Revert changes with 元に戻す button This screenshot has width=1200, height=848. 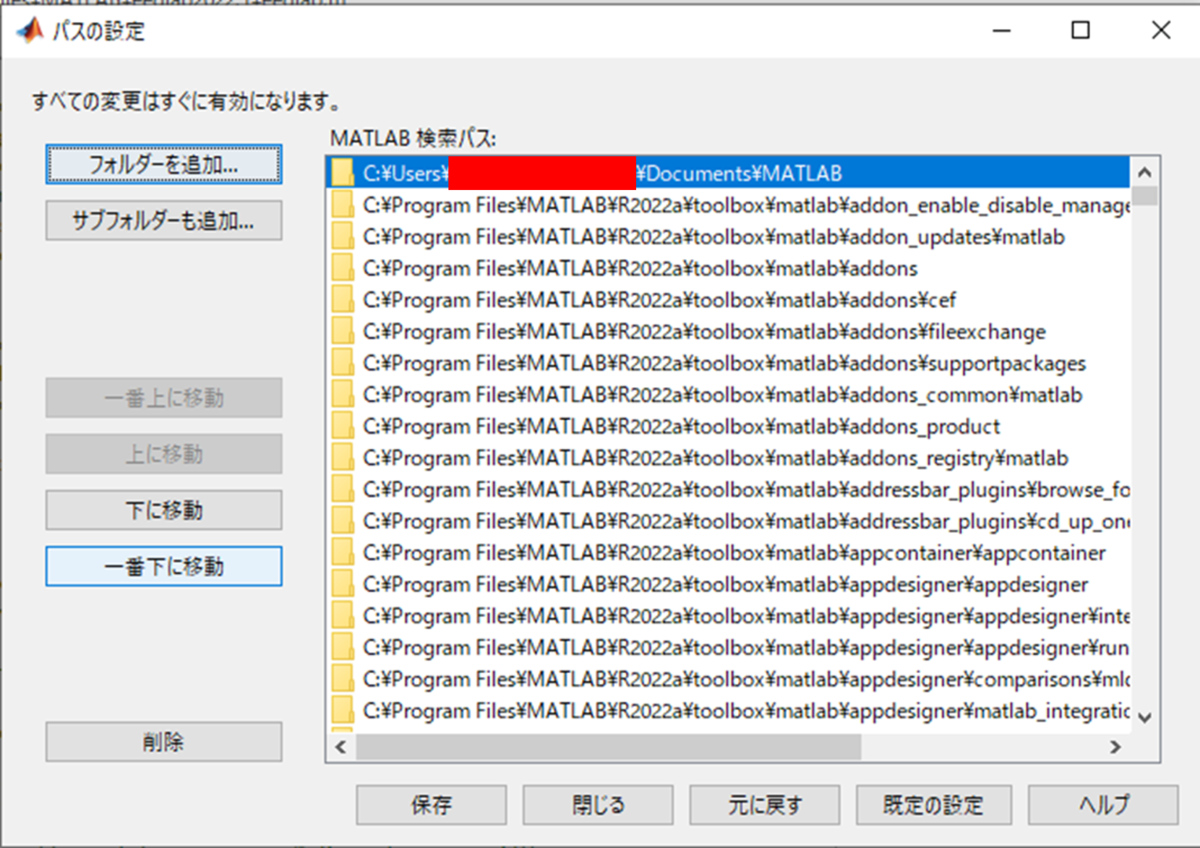coord(765,804)
